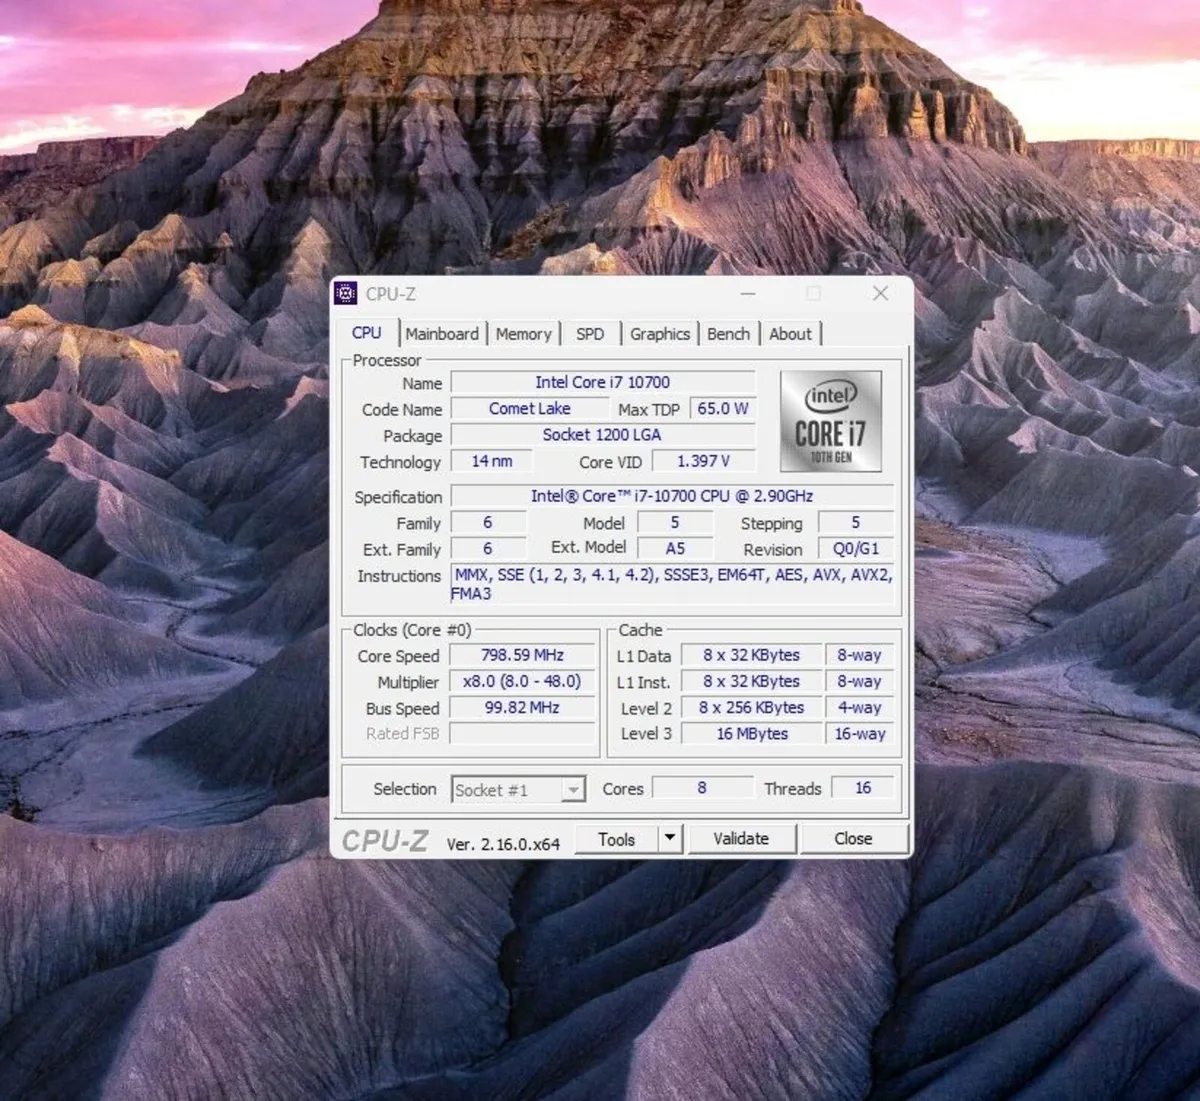Click the Max TDP value '65.0 W'

pos(723,408)
